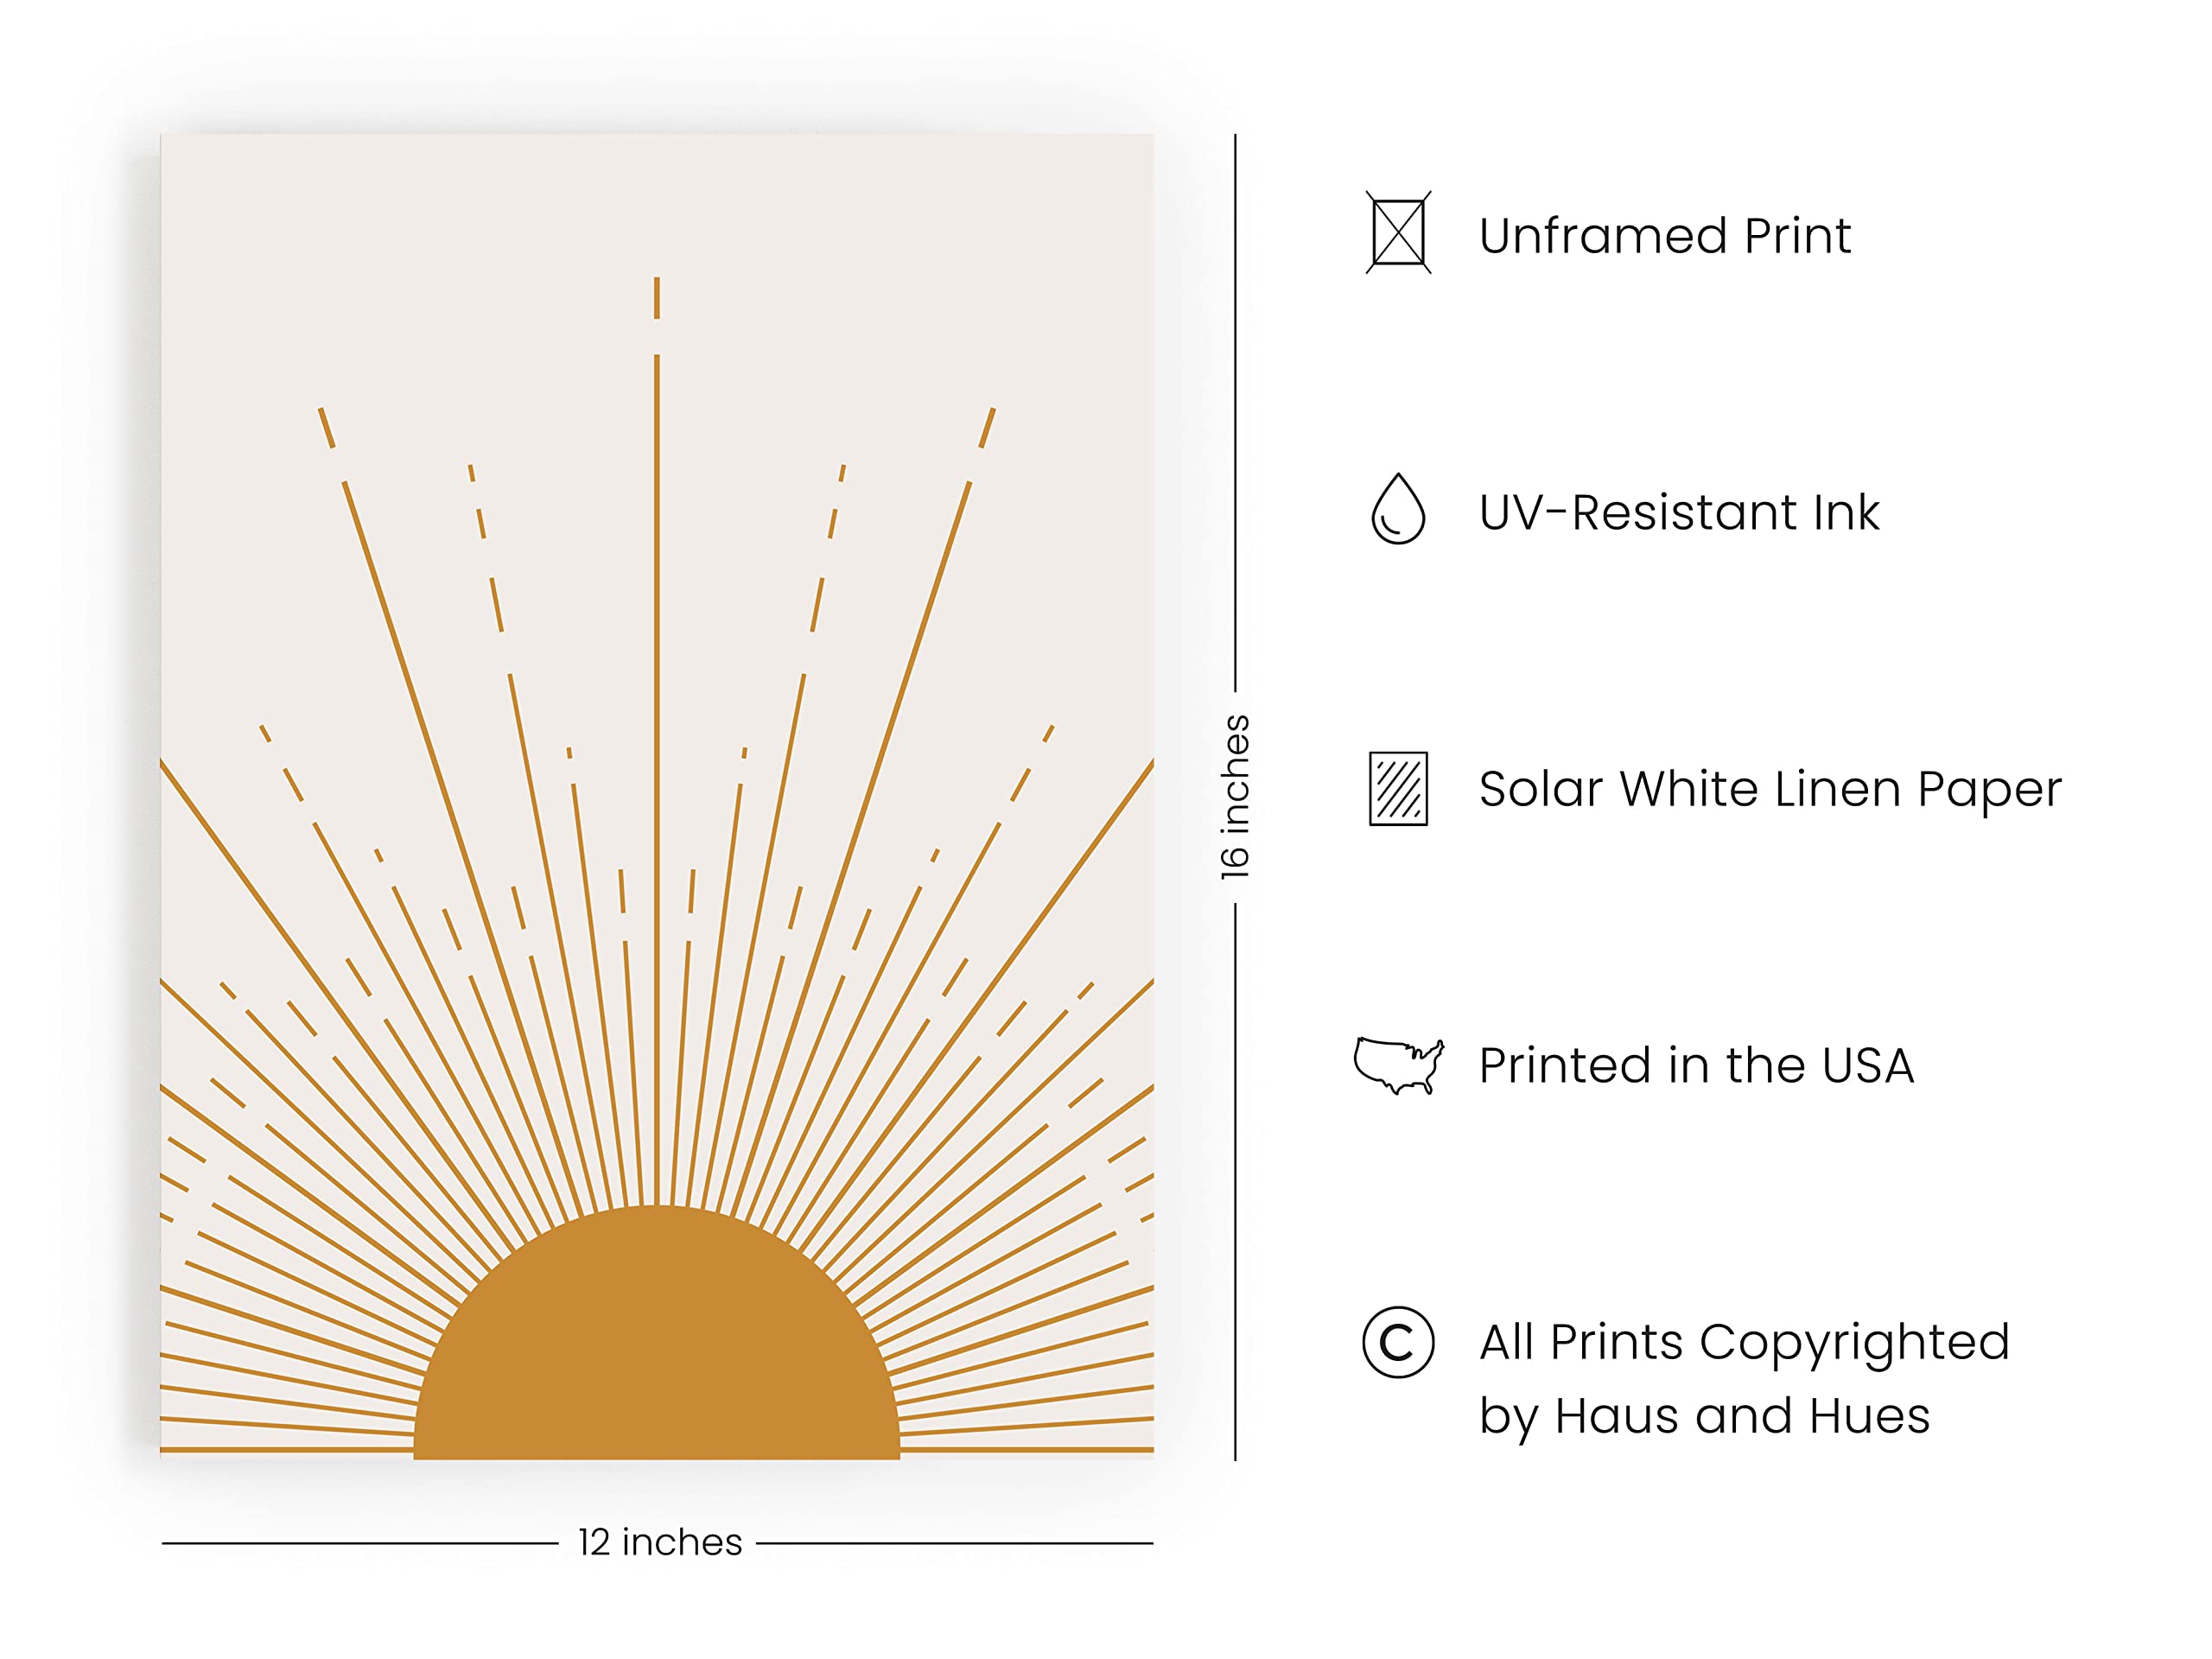Click the vertical "16 inches" height label
Screen dimensions: 2212x1659
(x=1236, y=797)
